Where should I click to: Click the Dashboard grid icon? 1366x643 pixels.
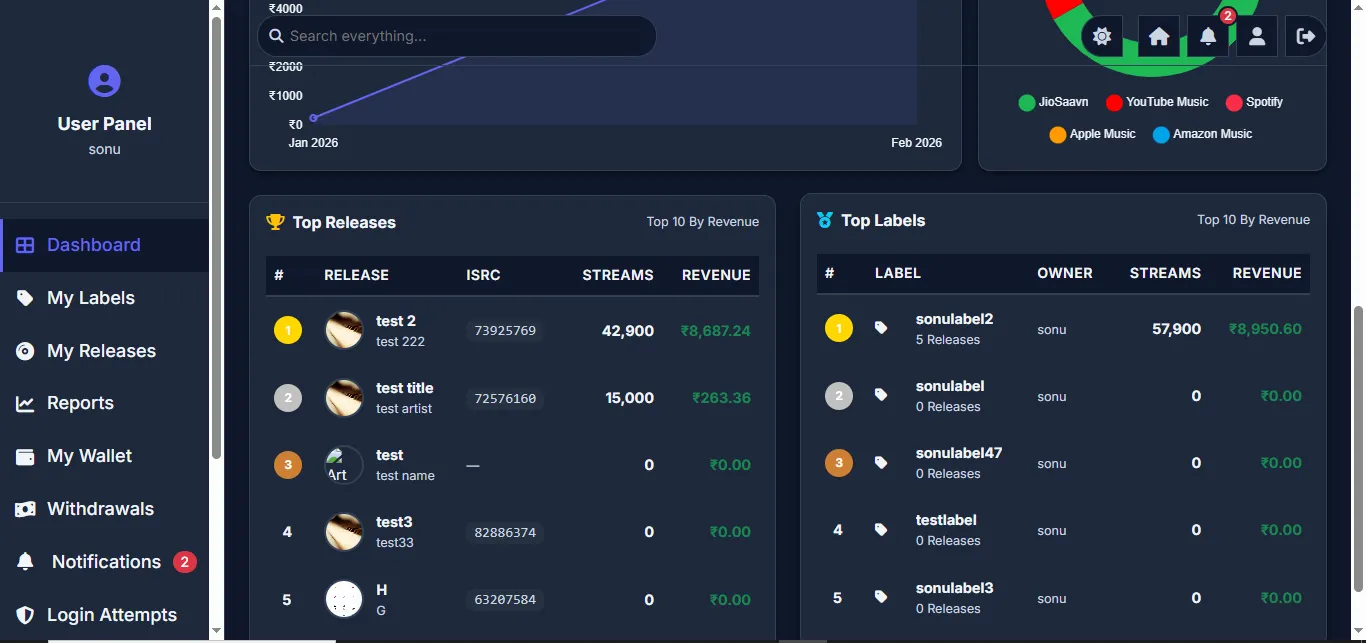point(25,245)
